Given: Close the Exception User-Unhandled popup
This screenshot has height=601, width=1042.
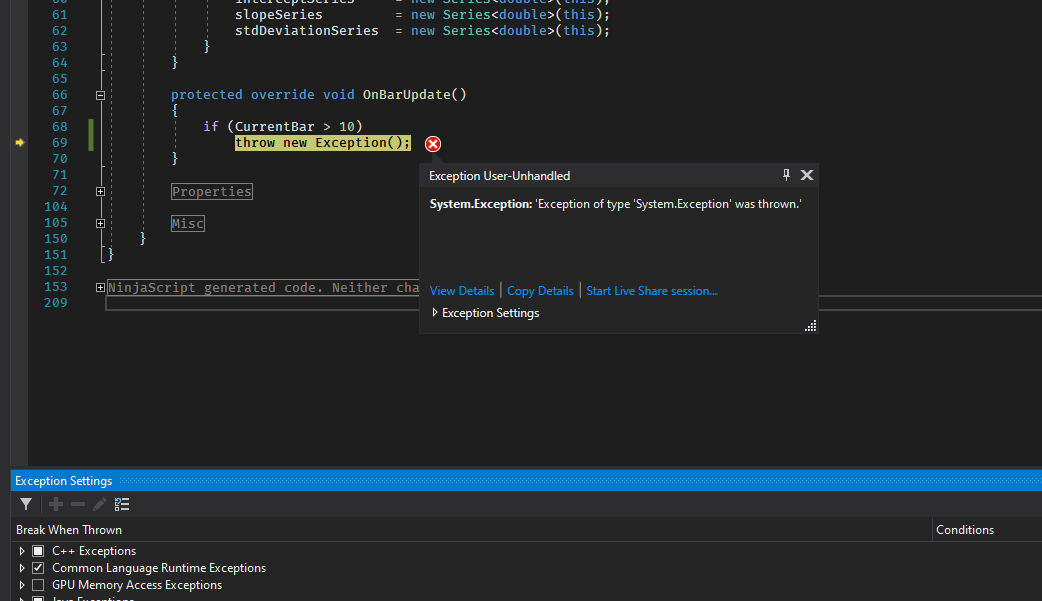Looking at the screenshot, I should (x=807, y=175).
